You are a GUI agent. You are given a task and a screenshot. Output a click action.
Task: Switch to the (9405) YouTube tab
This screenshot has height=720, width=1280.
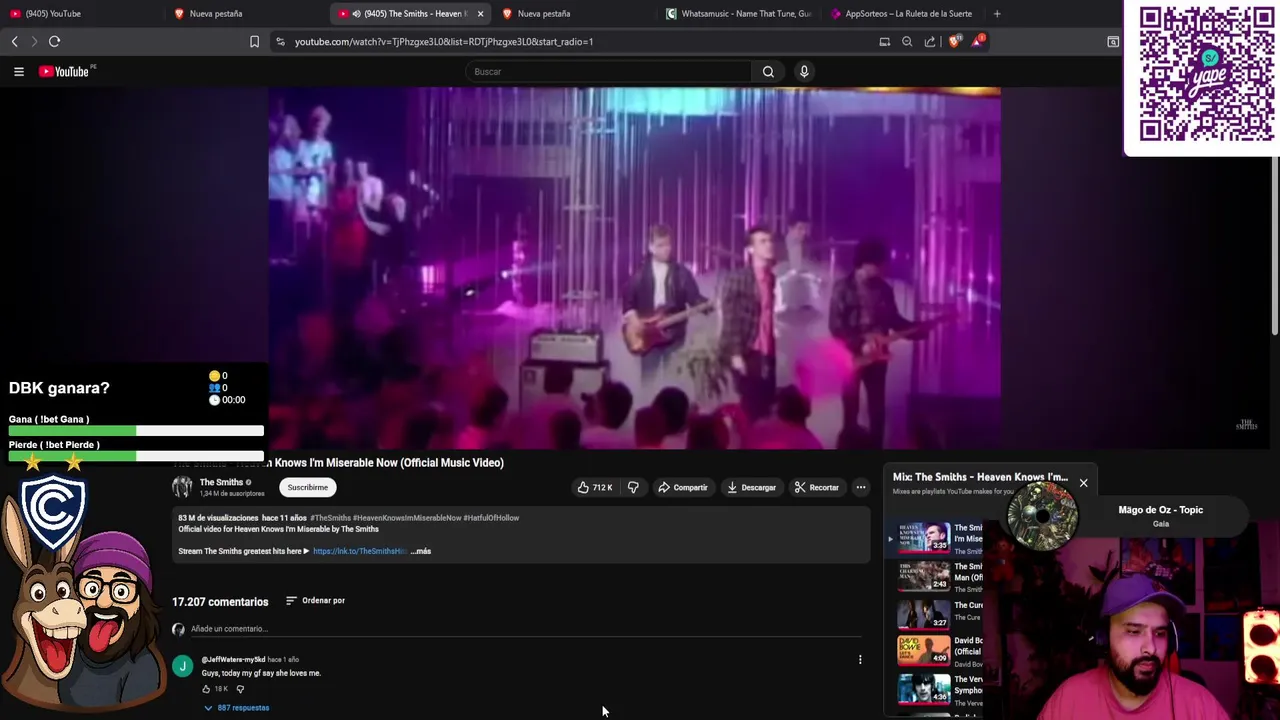coord(80,14)
